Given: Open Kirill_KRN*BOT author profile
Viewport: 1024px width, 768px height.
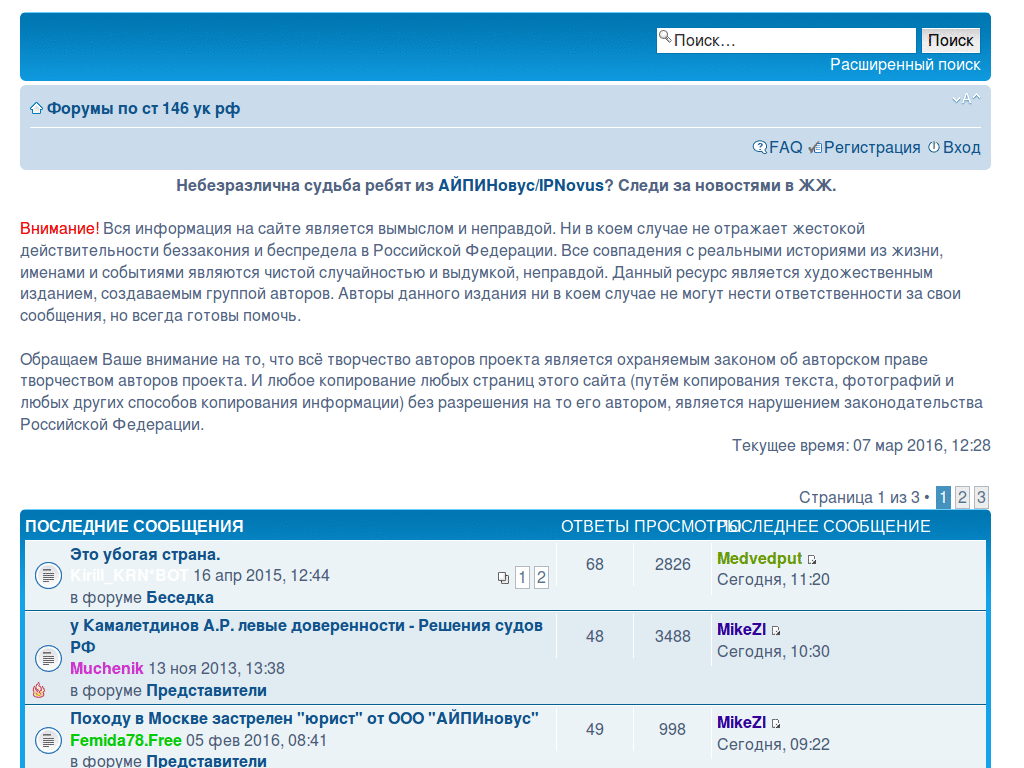Looking at the screenshot, I should point(129,575).
